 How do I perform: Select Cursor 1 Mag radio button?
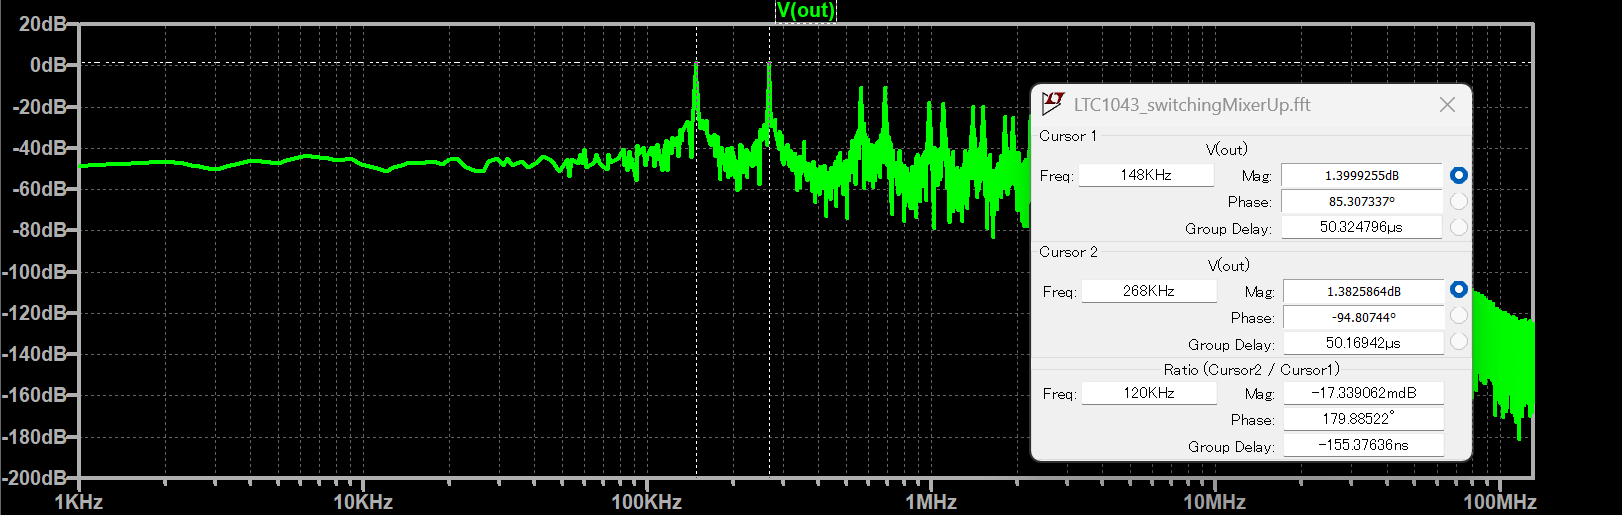[x=1458, y=175]
